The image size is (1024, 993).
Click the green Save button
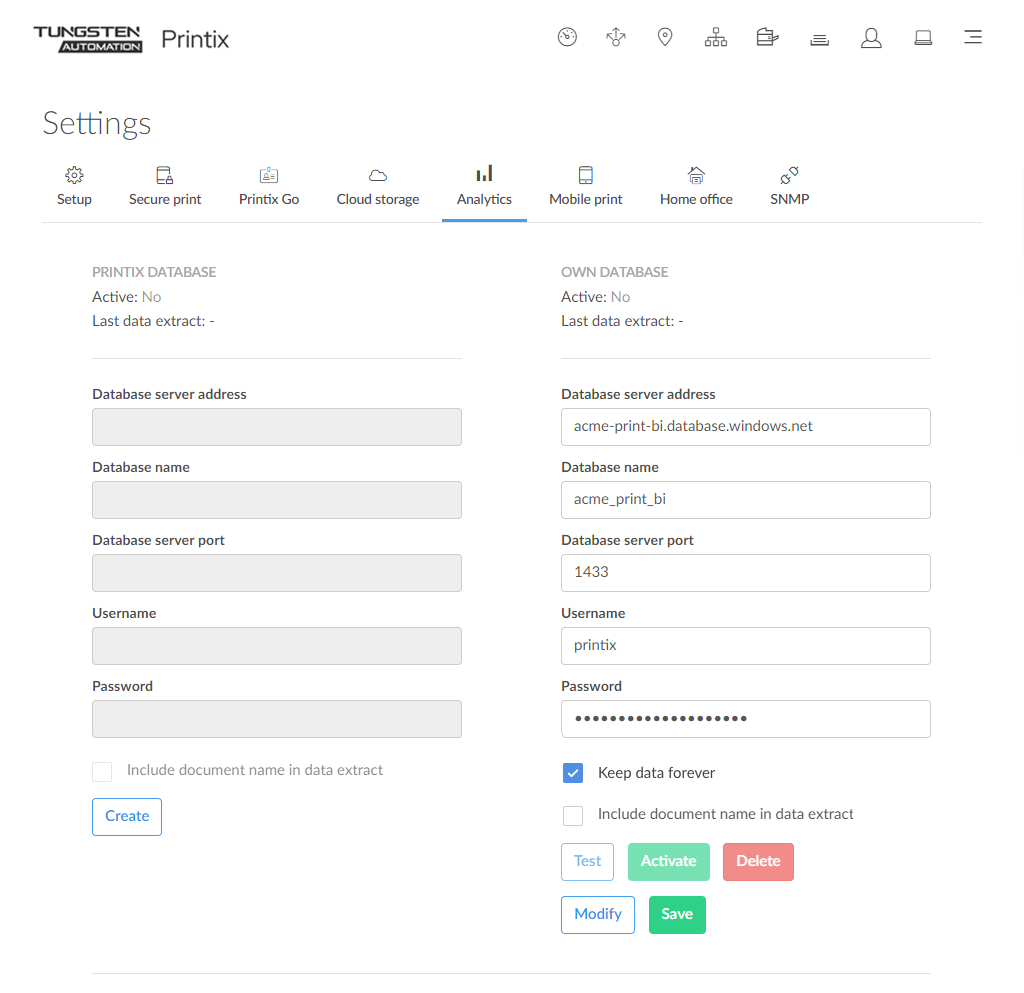[677, 915]
